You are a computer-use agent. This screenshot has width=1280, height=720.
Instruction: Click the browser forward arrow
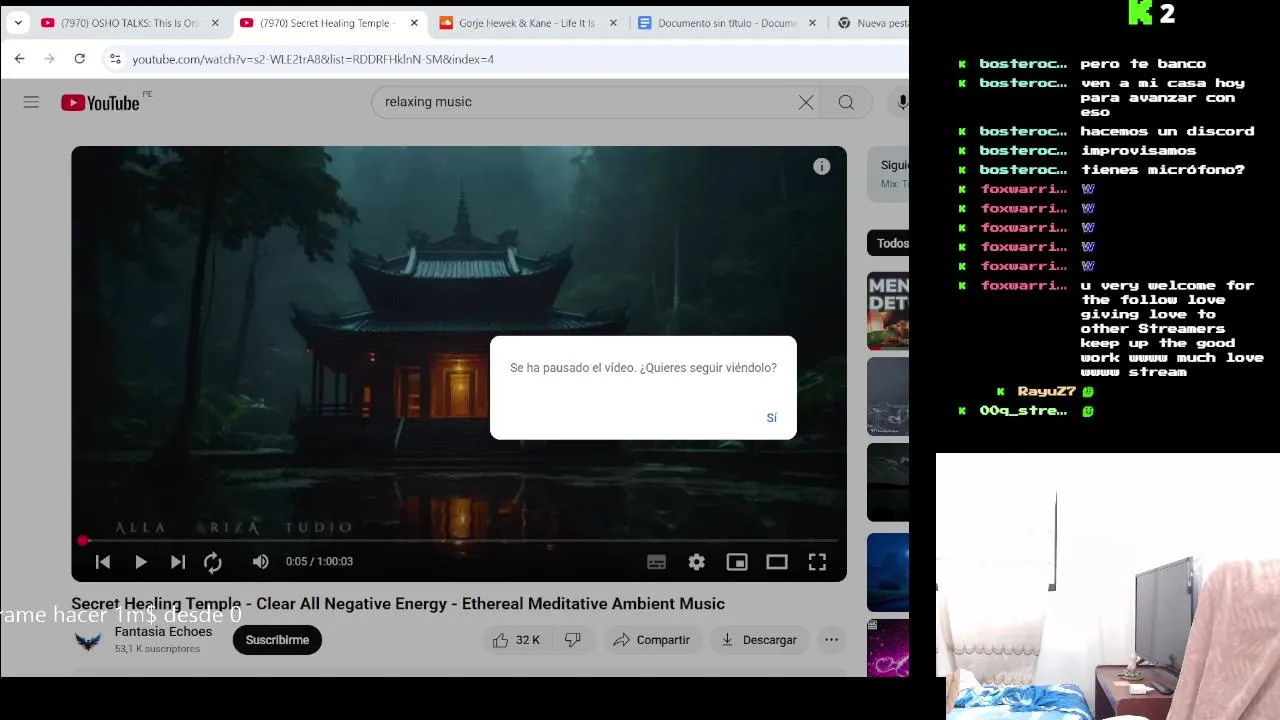coord(49,59)
